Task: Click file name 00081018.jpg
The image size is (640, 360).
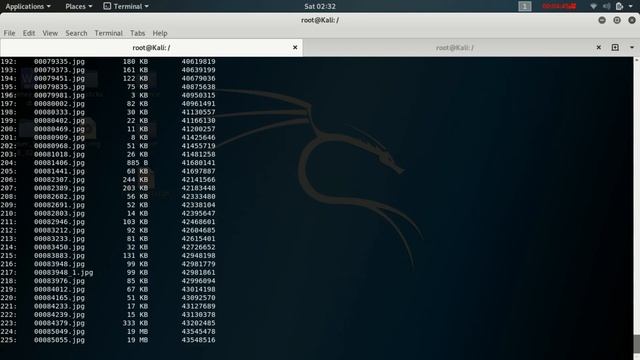Action: pos(59,154)
